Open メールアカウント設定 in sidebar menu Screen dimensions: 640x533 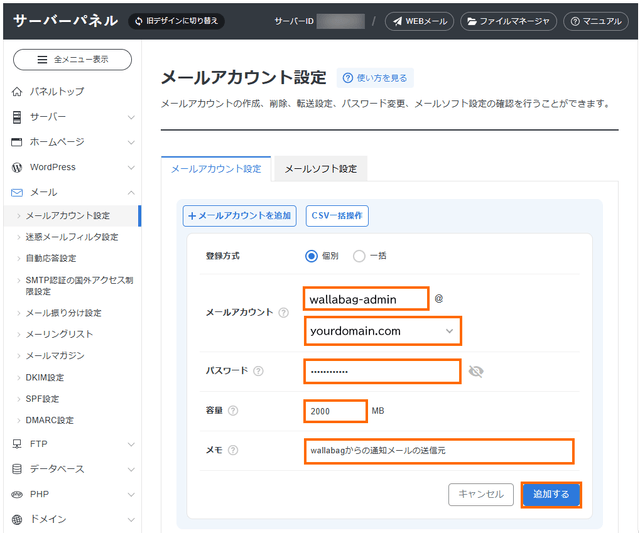(x=72, y=215)
